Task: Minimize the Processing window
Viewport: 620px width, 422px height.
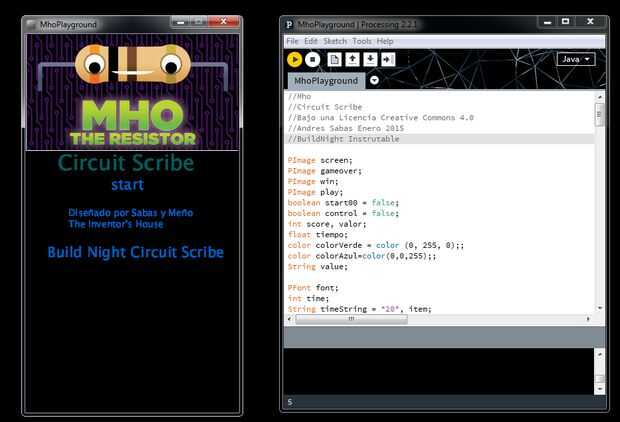Action: [548, 22]
